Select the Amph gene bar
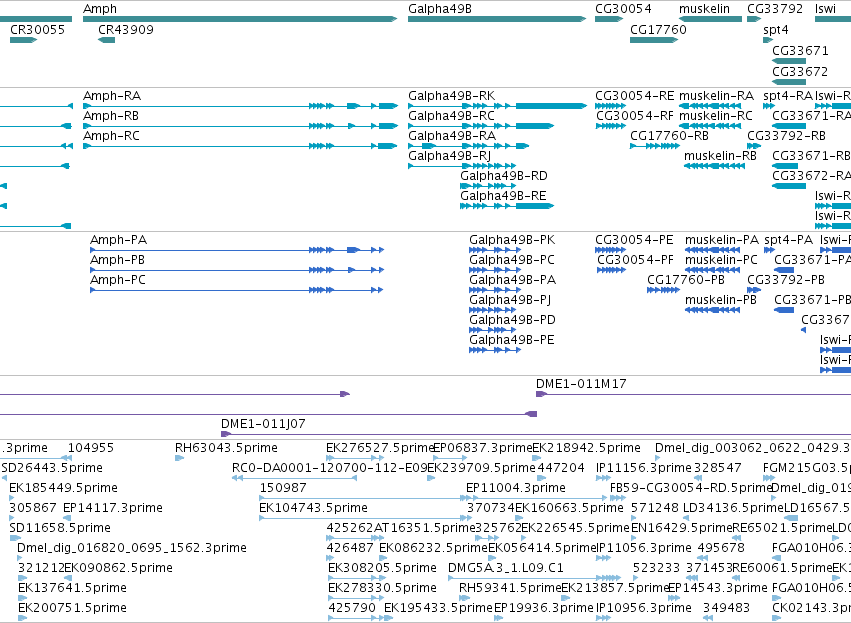 coord(240,19)
